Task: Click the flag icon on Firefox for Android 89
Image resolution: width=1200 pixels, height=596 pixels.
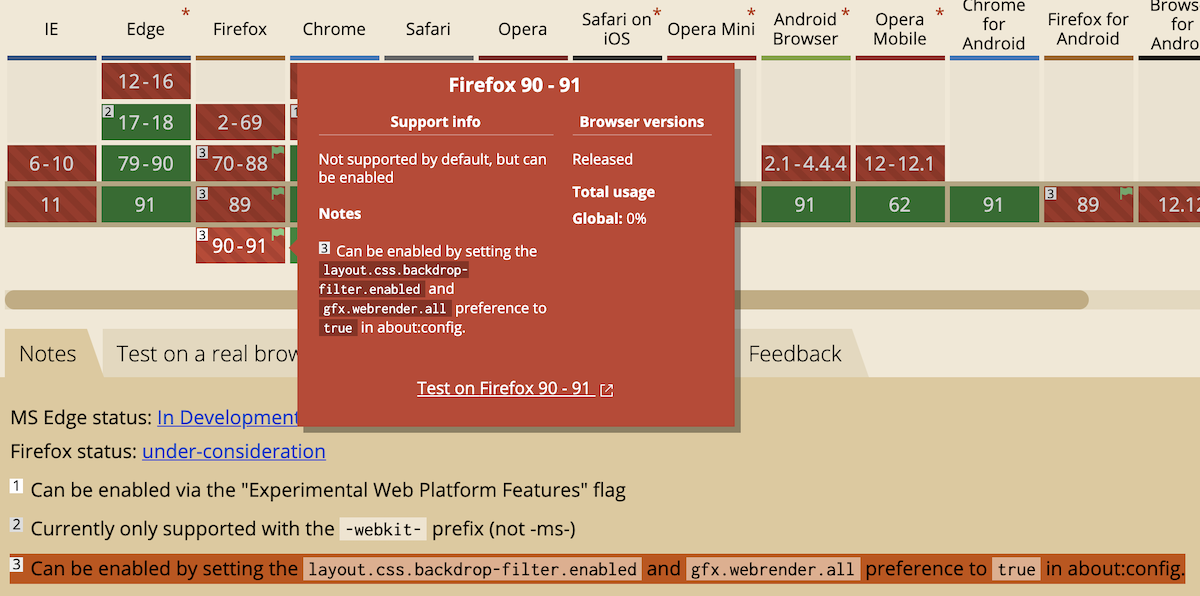Action: 1125,192
